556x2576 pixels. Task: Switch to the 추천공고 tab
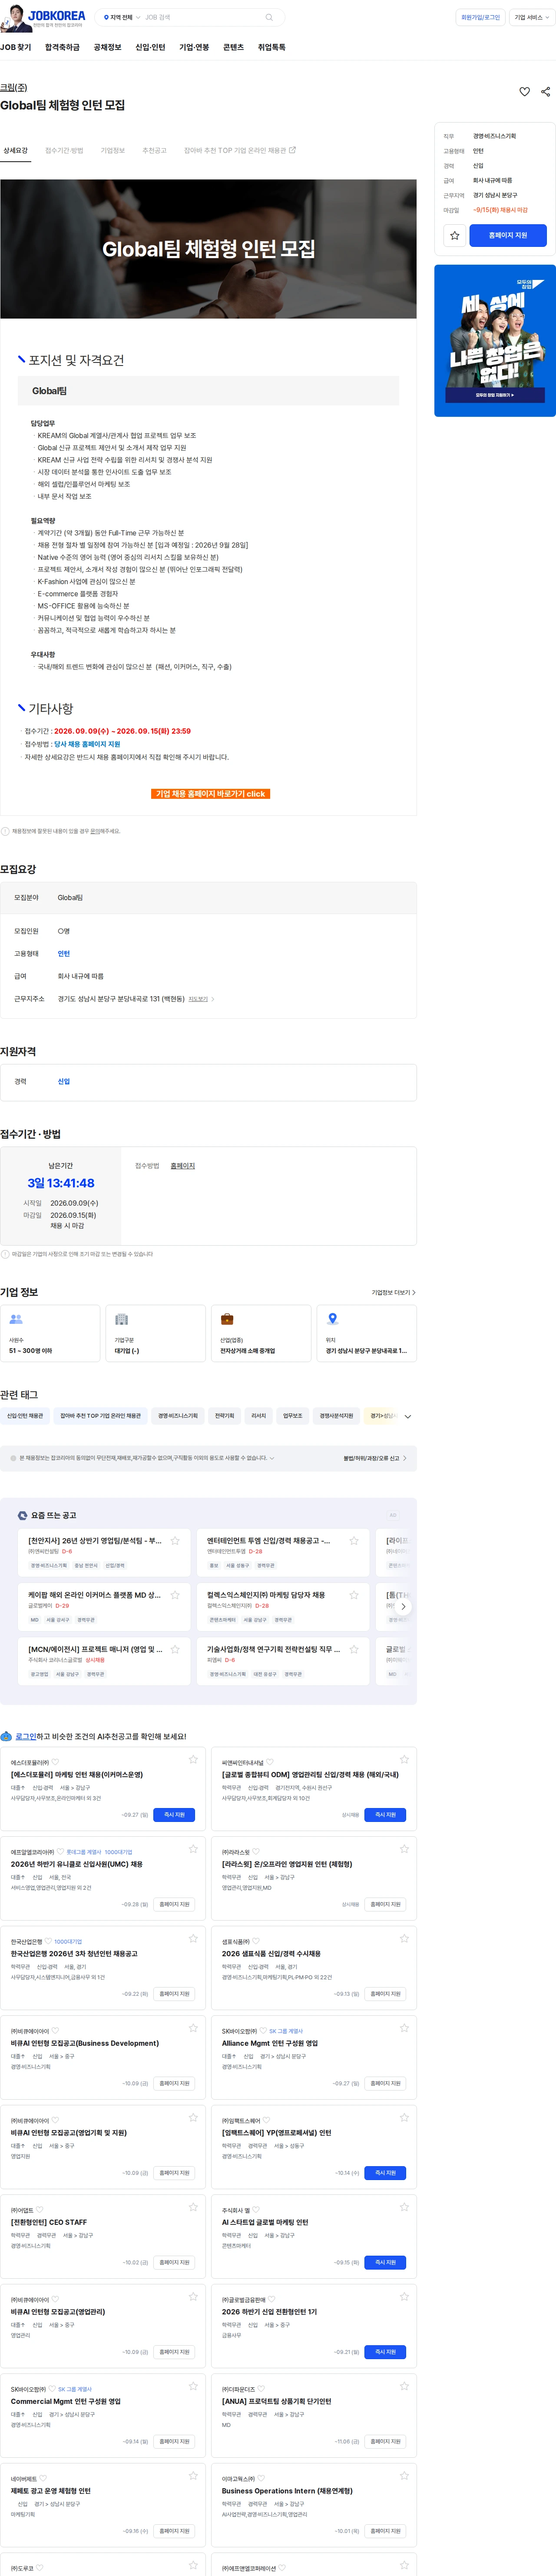[x=154, y=150]
